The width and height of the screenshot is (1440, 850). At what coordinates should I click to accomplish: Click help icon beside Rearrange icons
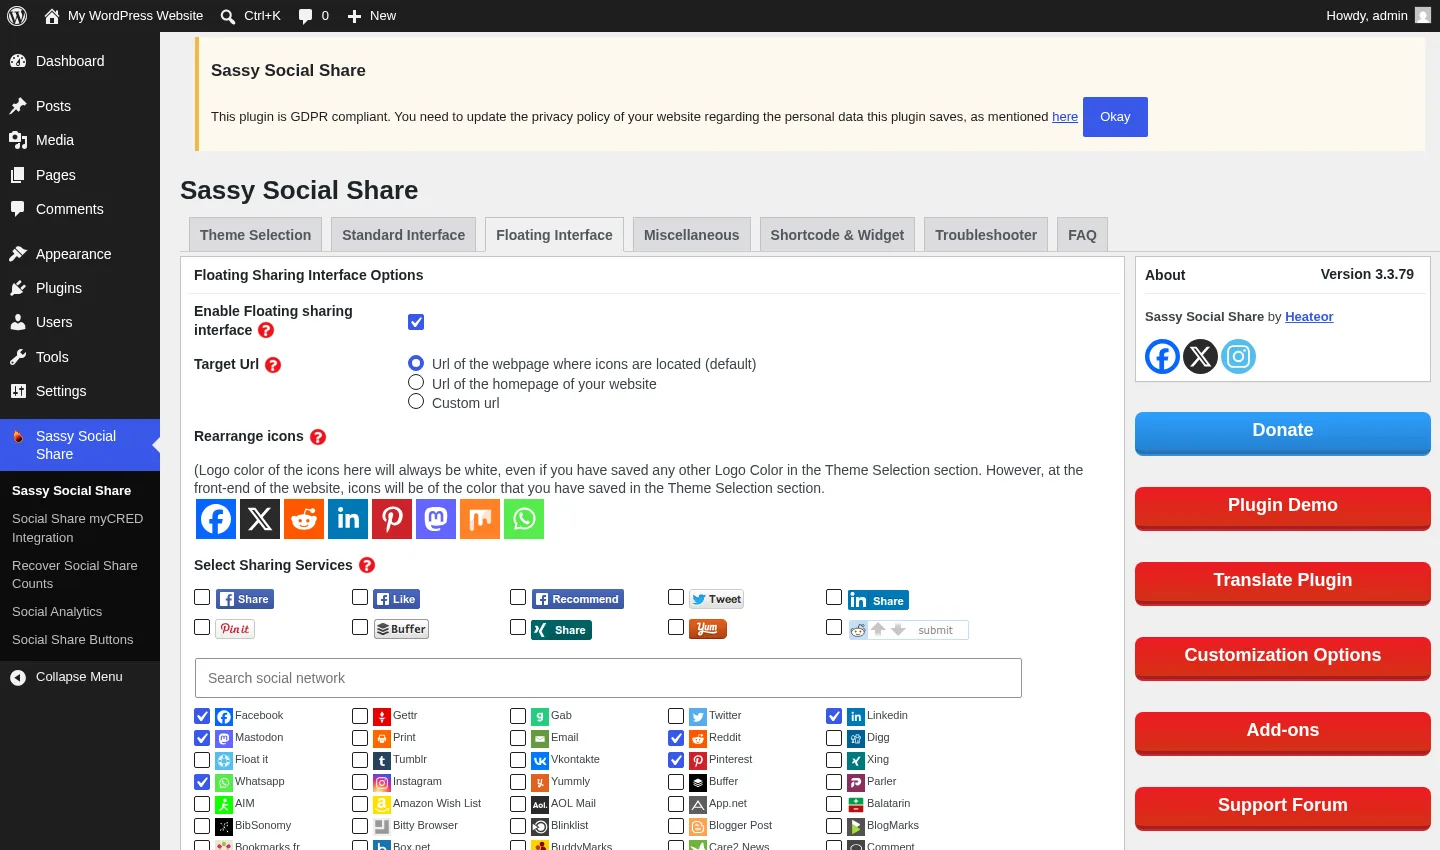318,437
